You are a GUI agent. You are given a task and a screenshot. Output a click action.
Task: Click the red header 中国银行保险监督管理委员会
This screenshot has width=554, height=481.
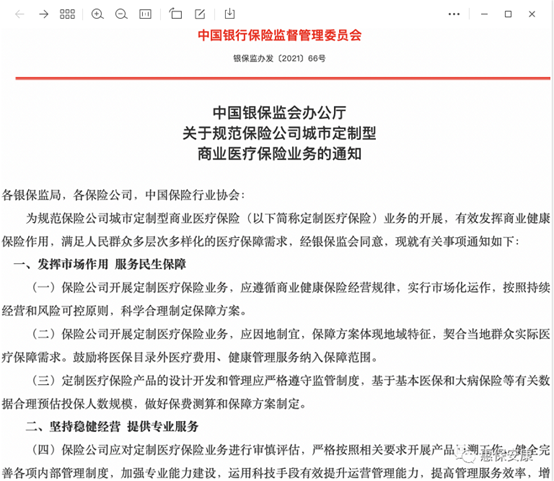click(279, 35)
